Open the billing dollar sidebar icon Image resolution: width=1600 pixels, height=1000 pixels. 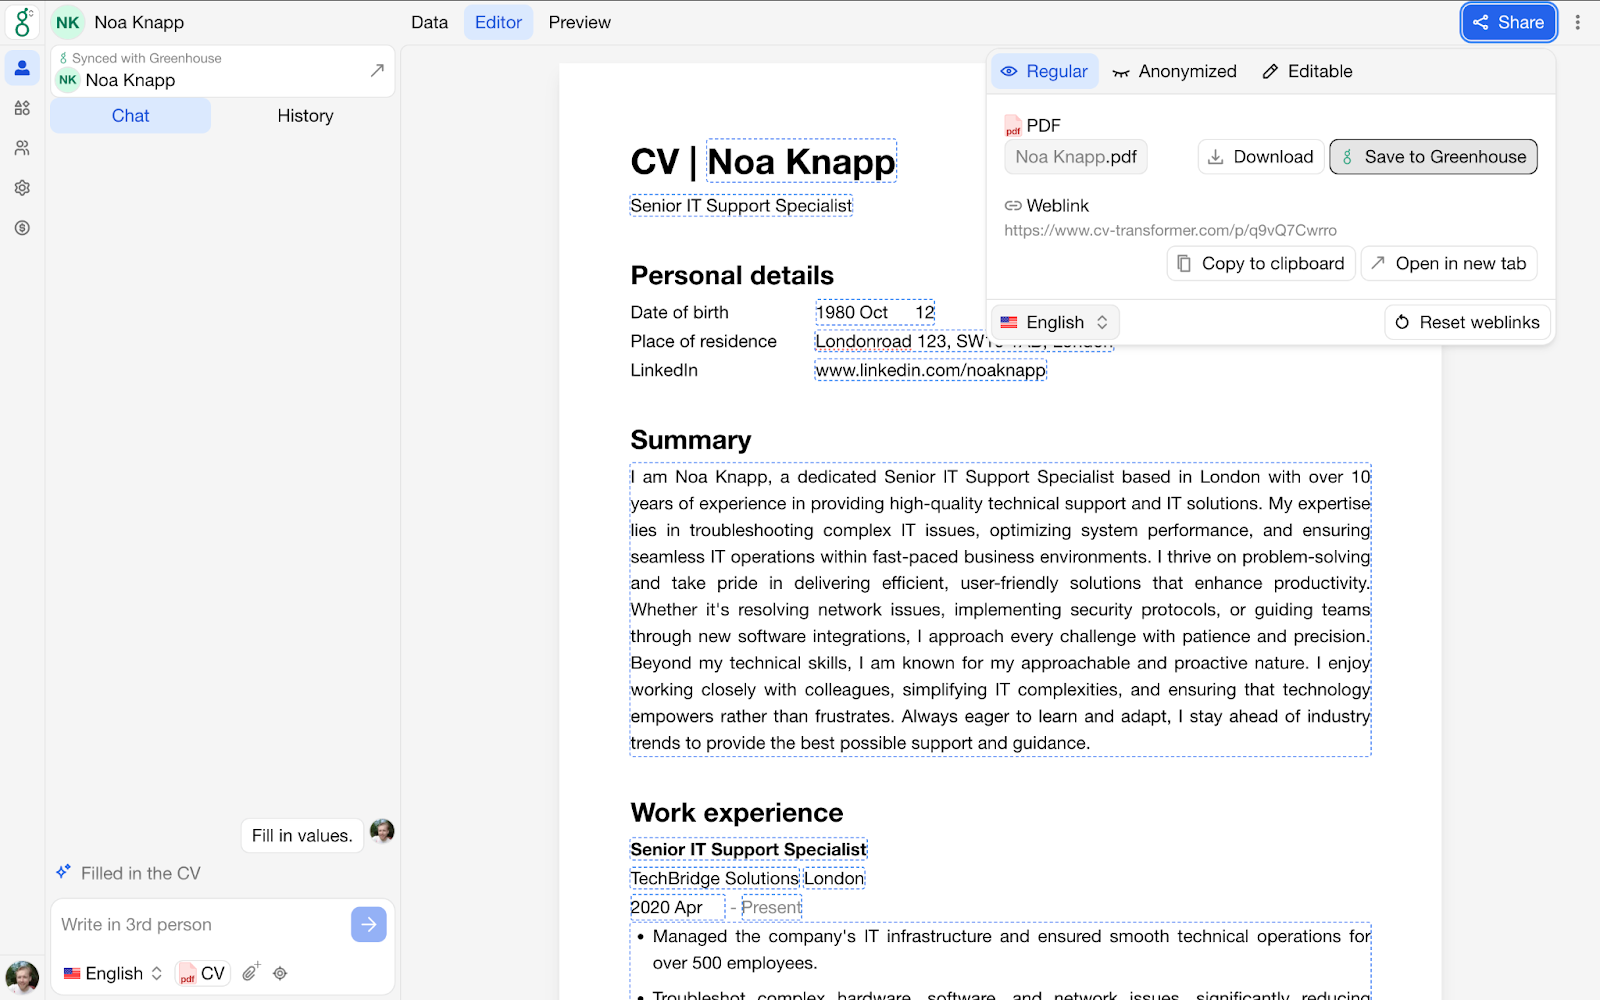pos(22,228)
